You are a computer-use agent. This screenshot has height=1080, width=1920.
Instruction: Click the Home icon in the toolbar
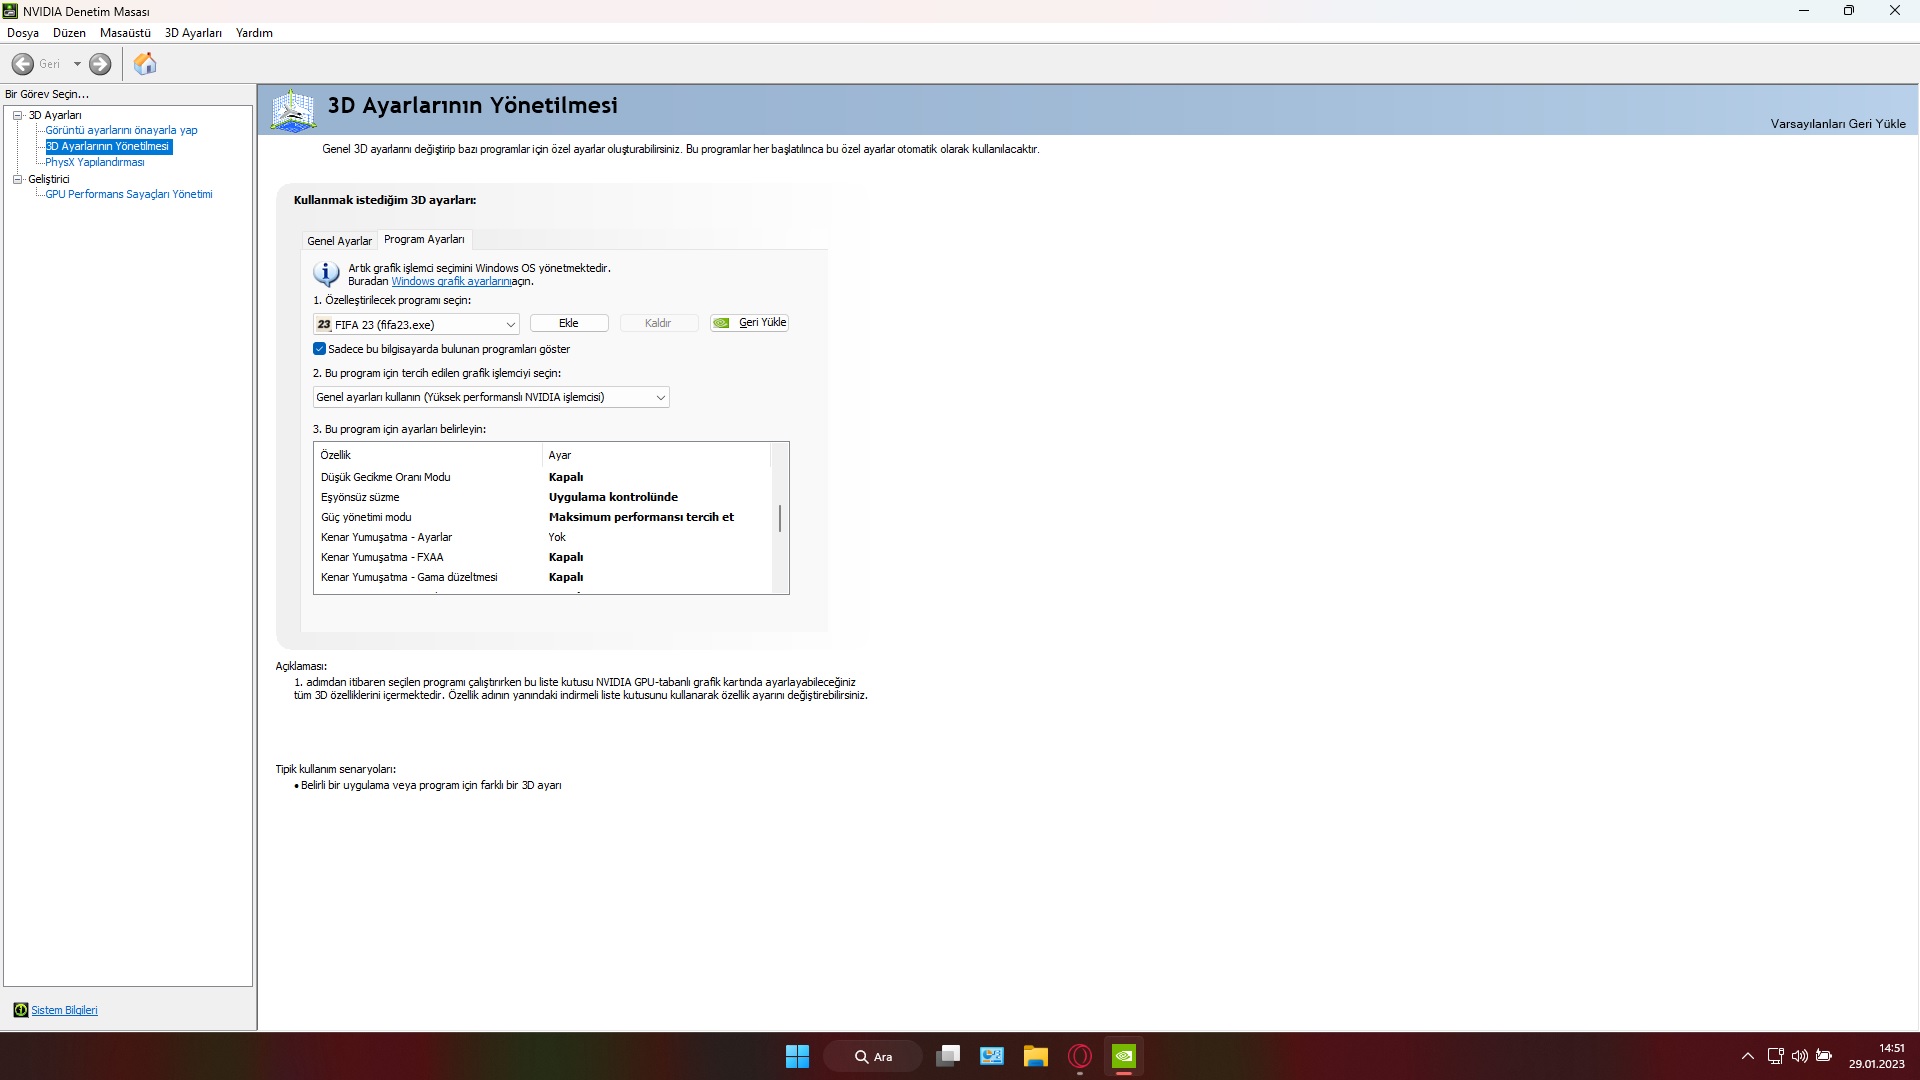(x=145, y=64)
